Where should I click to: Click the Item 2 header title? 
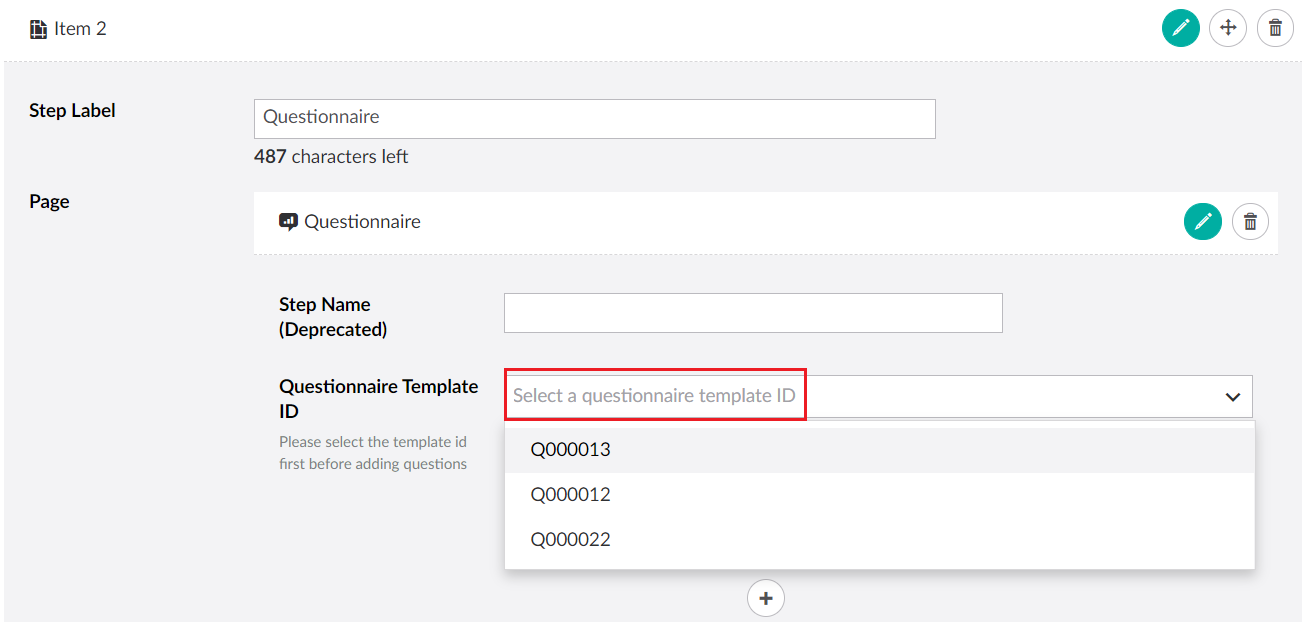[80, 29]
